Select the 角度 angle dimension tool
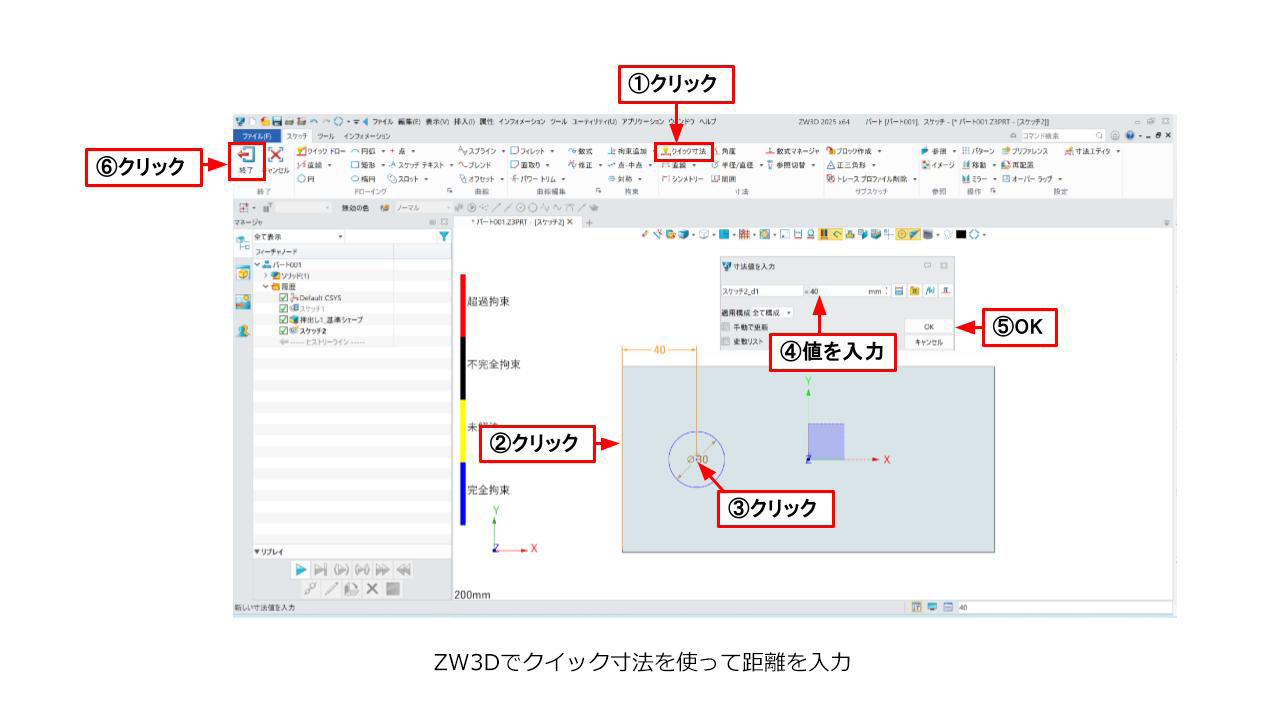Image resolution: width=1280 pixels, height=720 pixels. [x=723, y=151]
